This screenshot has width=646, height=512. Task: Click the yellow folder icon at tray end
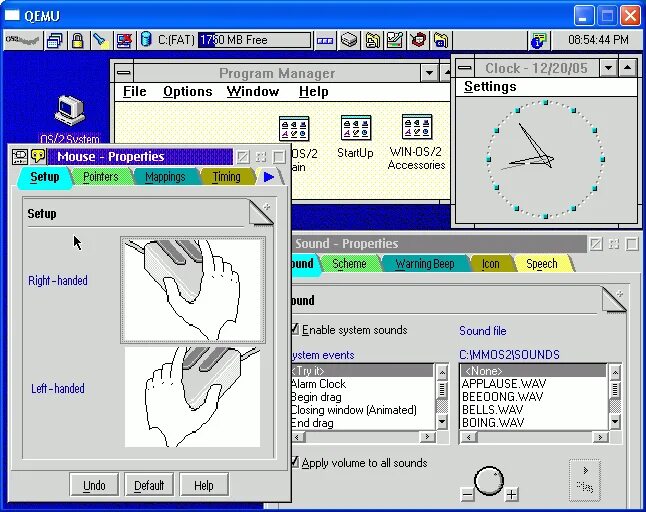point(441,40)
